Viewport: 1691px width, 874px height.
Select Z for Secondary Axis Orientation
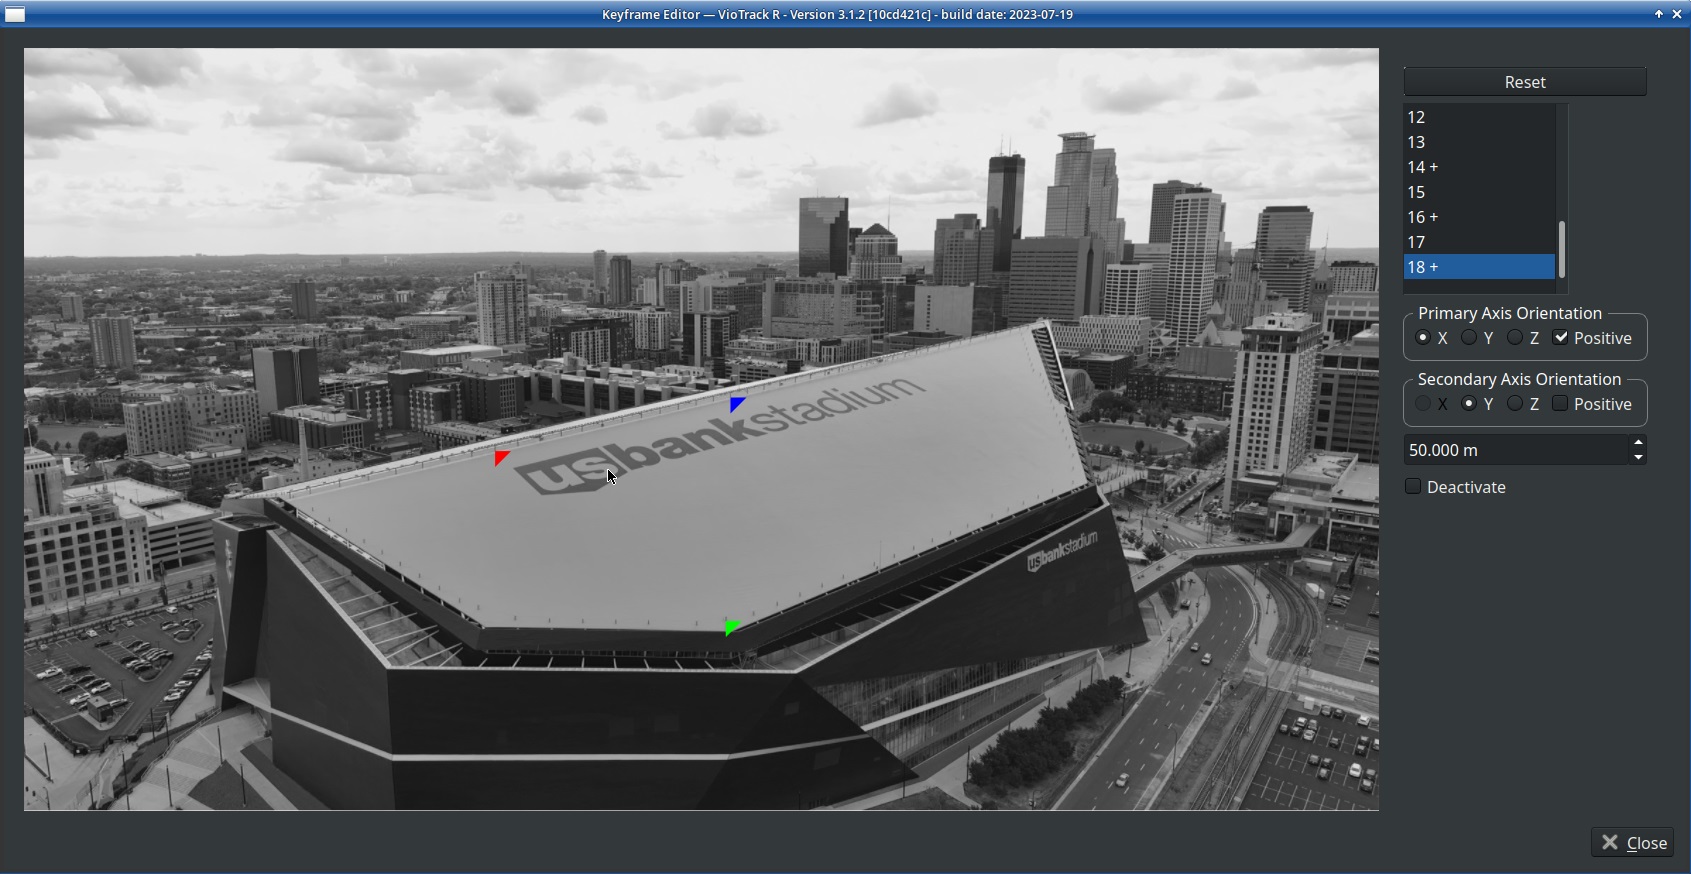pyautogui.click(x=1516, y=404)
